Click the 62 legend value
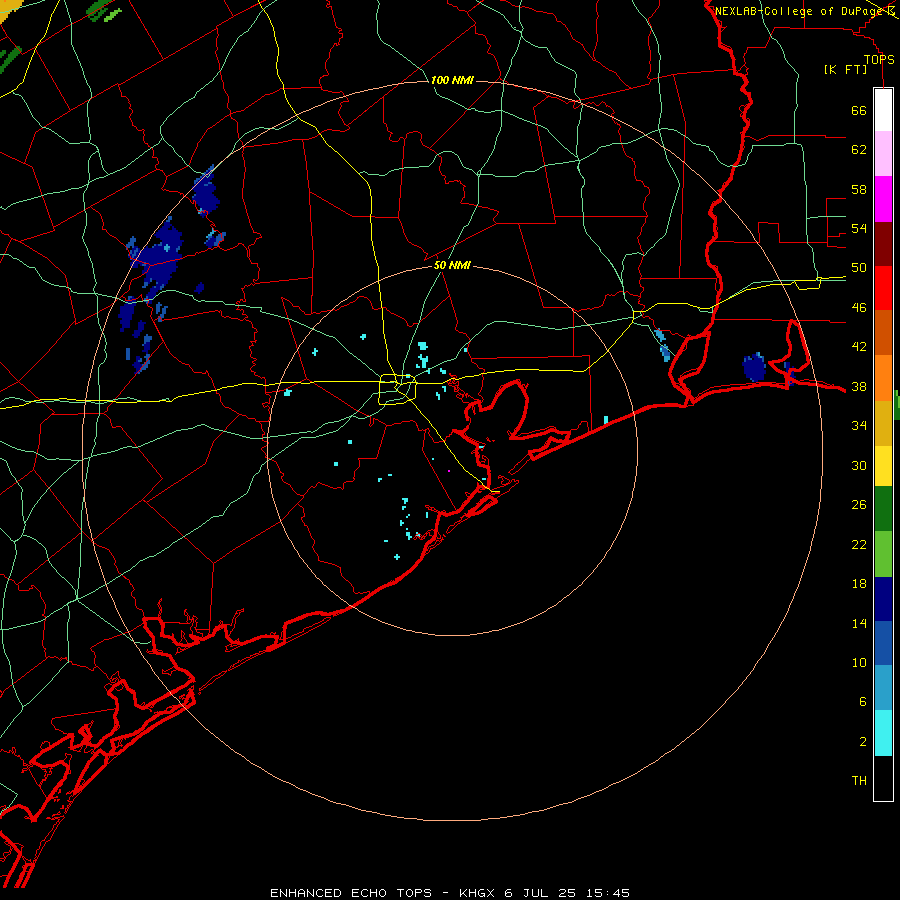Screen dimensions: 900x900 click(859, 150)
